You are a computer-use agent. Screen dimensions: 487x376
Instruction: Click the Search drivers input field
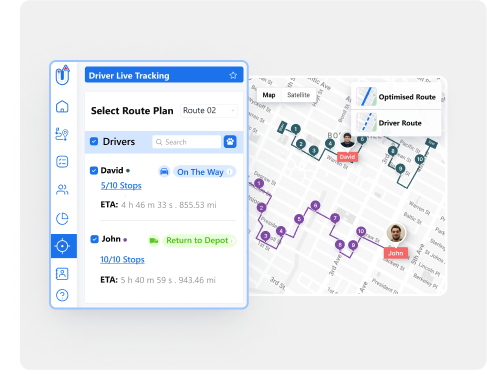click(187, 142)
